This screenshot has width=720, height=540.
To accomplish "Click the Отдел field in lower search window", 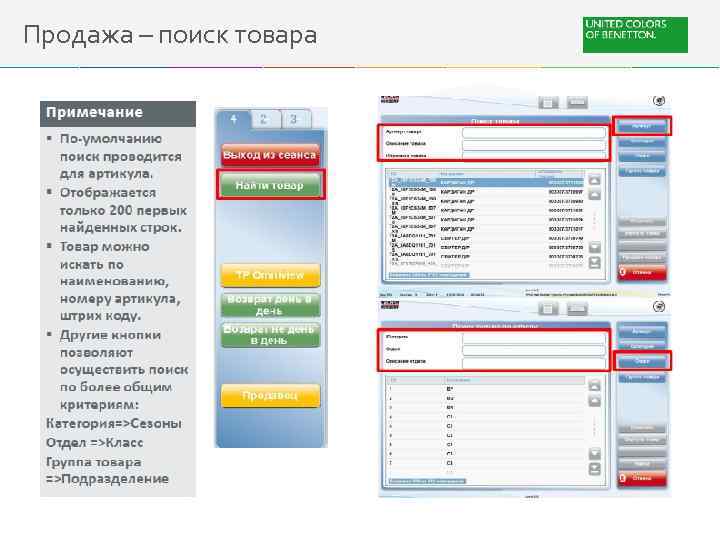I will click(534, 350).
